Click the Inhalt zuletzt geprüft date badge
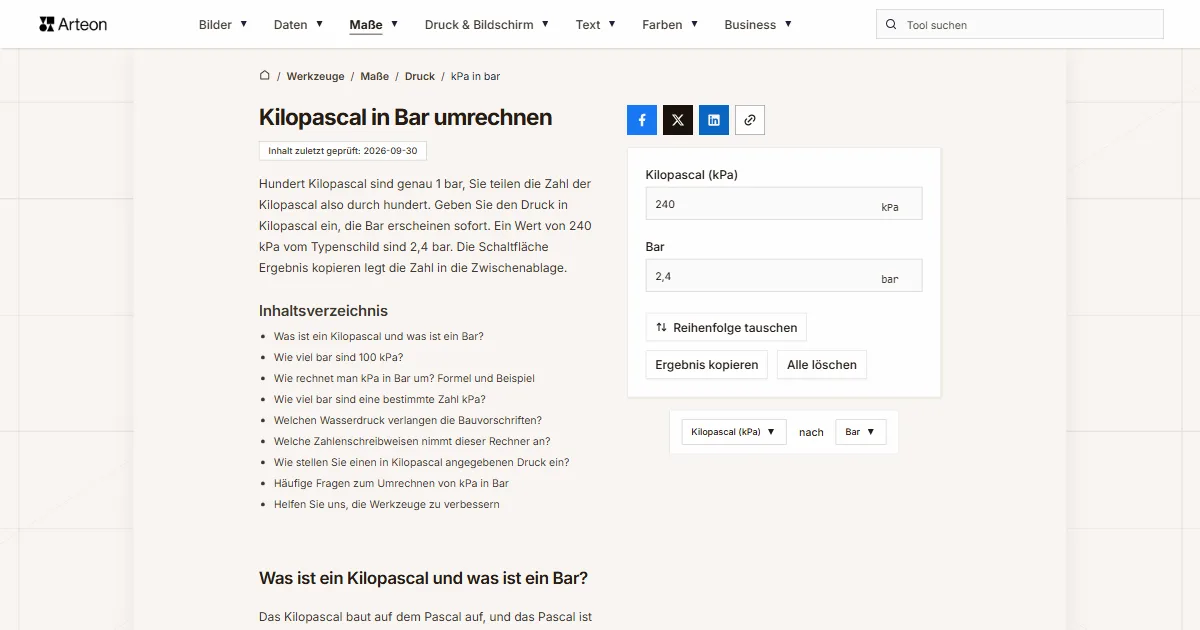 click(x=343, y=151)
